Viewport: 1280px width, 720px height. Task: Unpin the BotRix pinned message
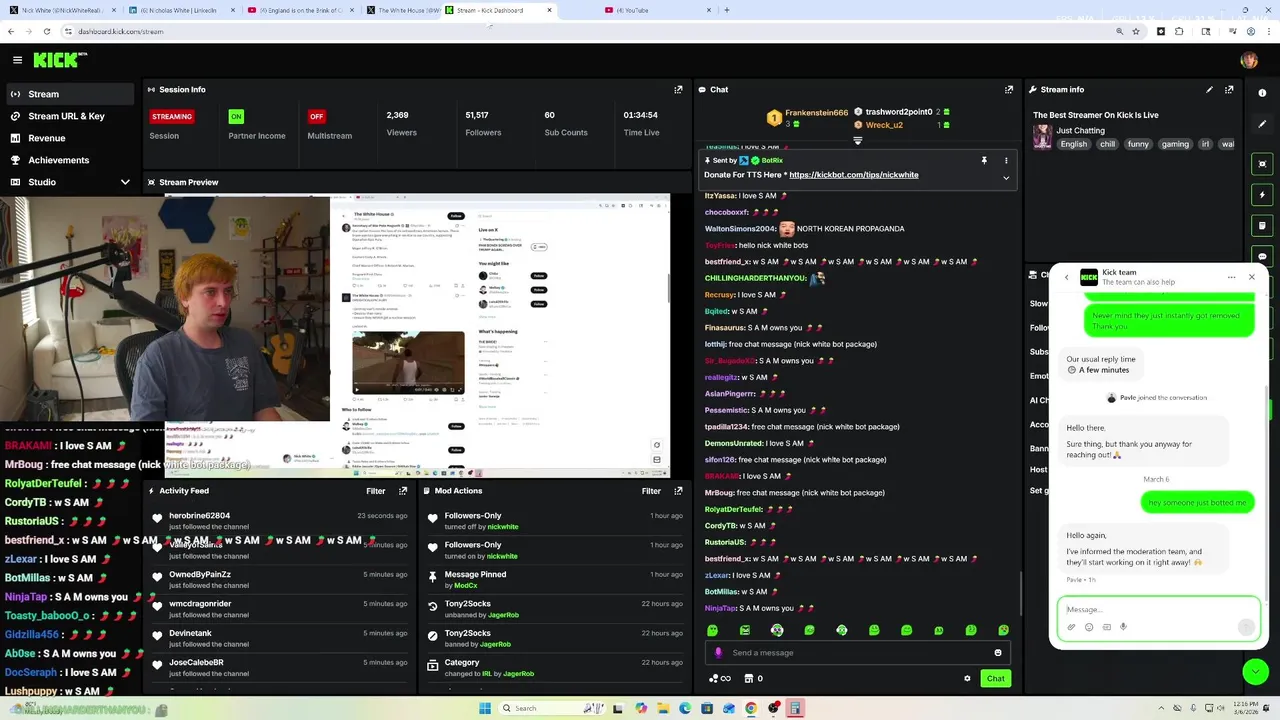tap(984, 160)
